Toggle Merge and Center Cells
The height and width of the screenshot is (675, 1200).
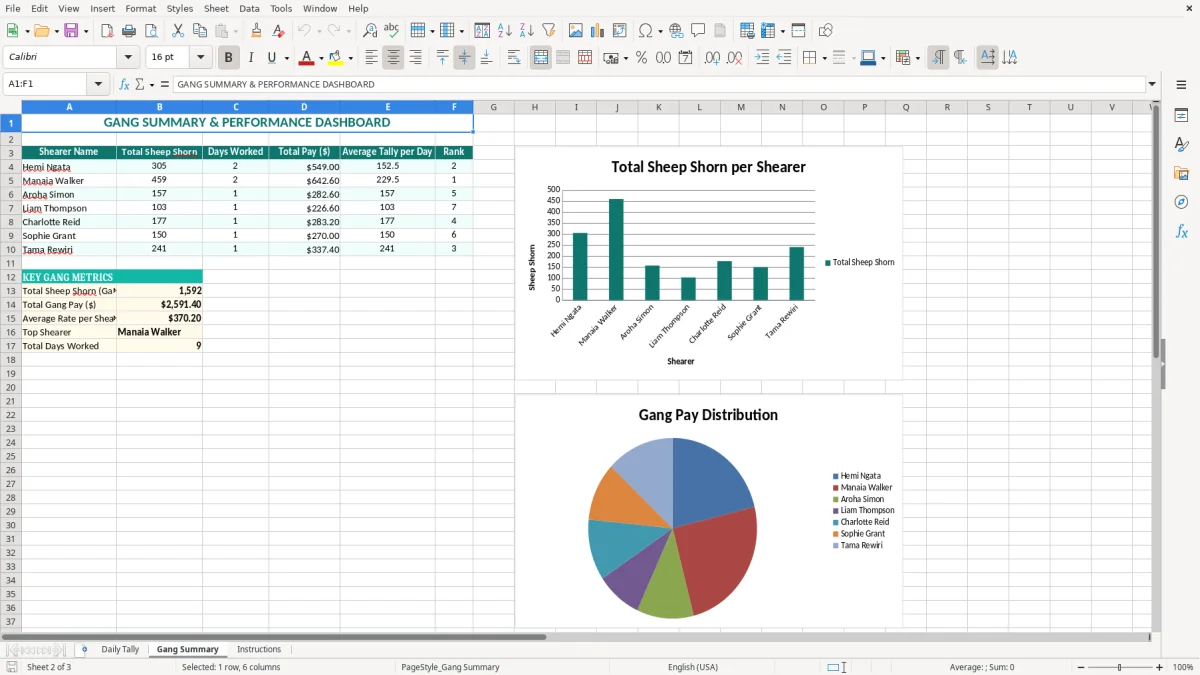(x=541, y=58)
